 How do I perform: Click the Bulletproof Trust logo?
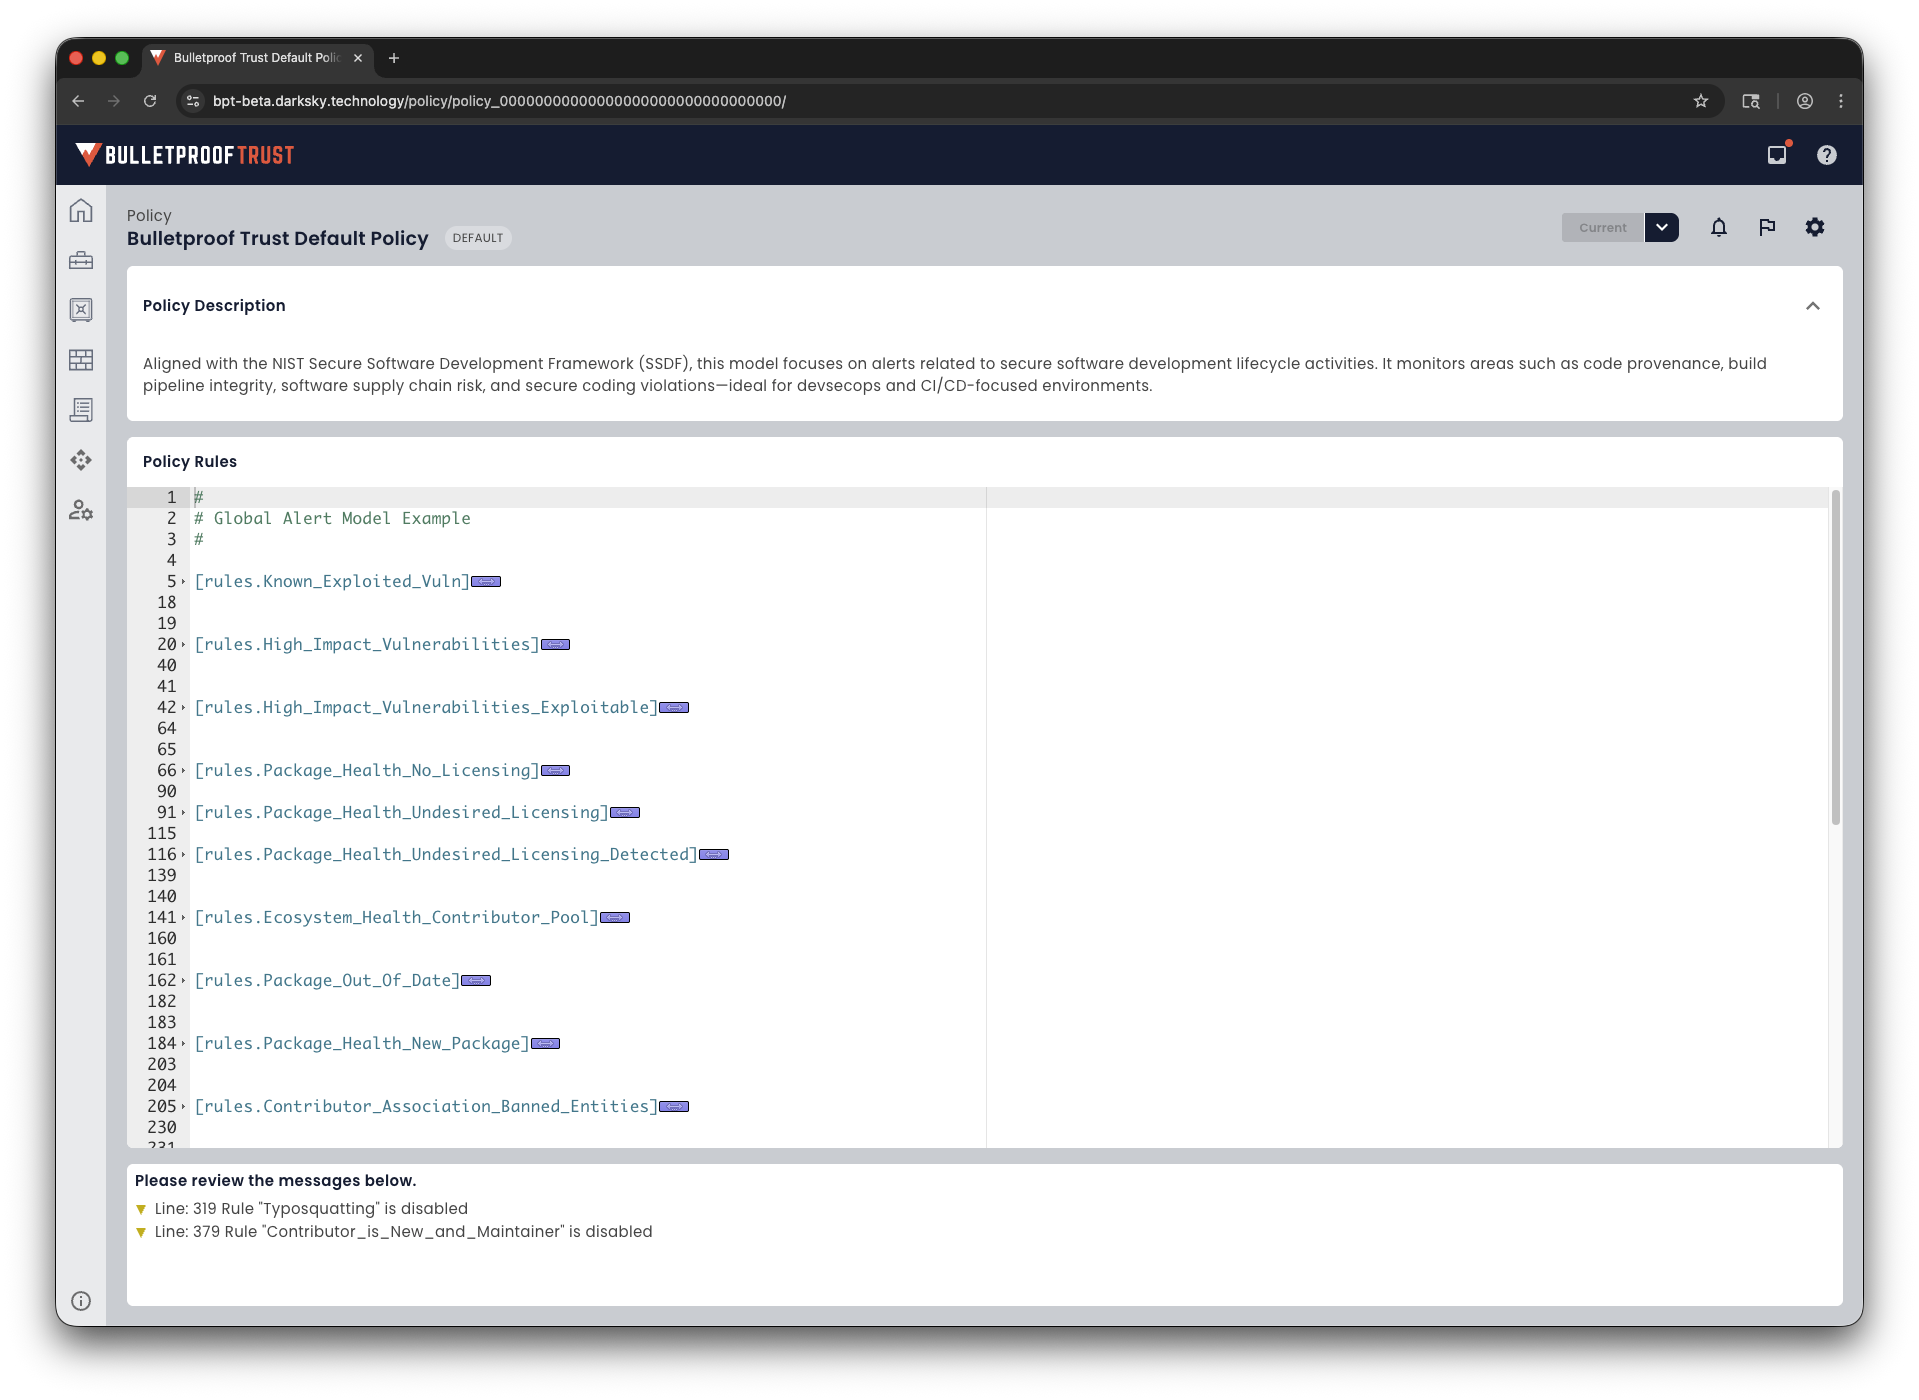[185, 155]
